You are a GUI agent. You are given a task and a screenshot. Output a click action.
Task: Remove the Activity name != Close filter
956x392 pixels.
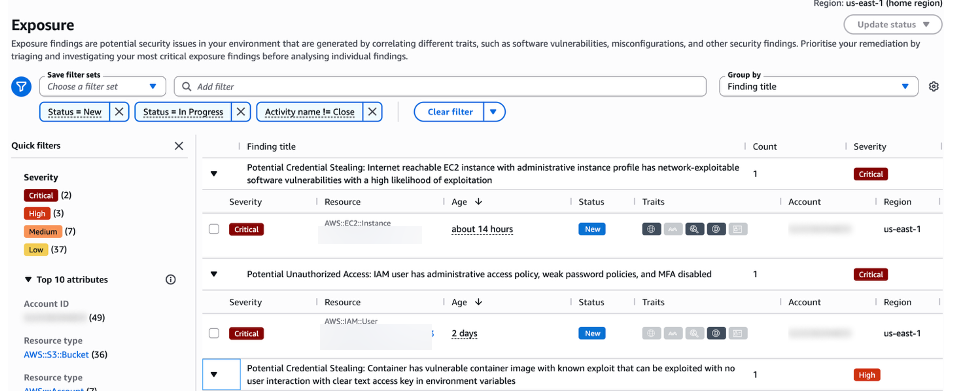[373, 112]
